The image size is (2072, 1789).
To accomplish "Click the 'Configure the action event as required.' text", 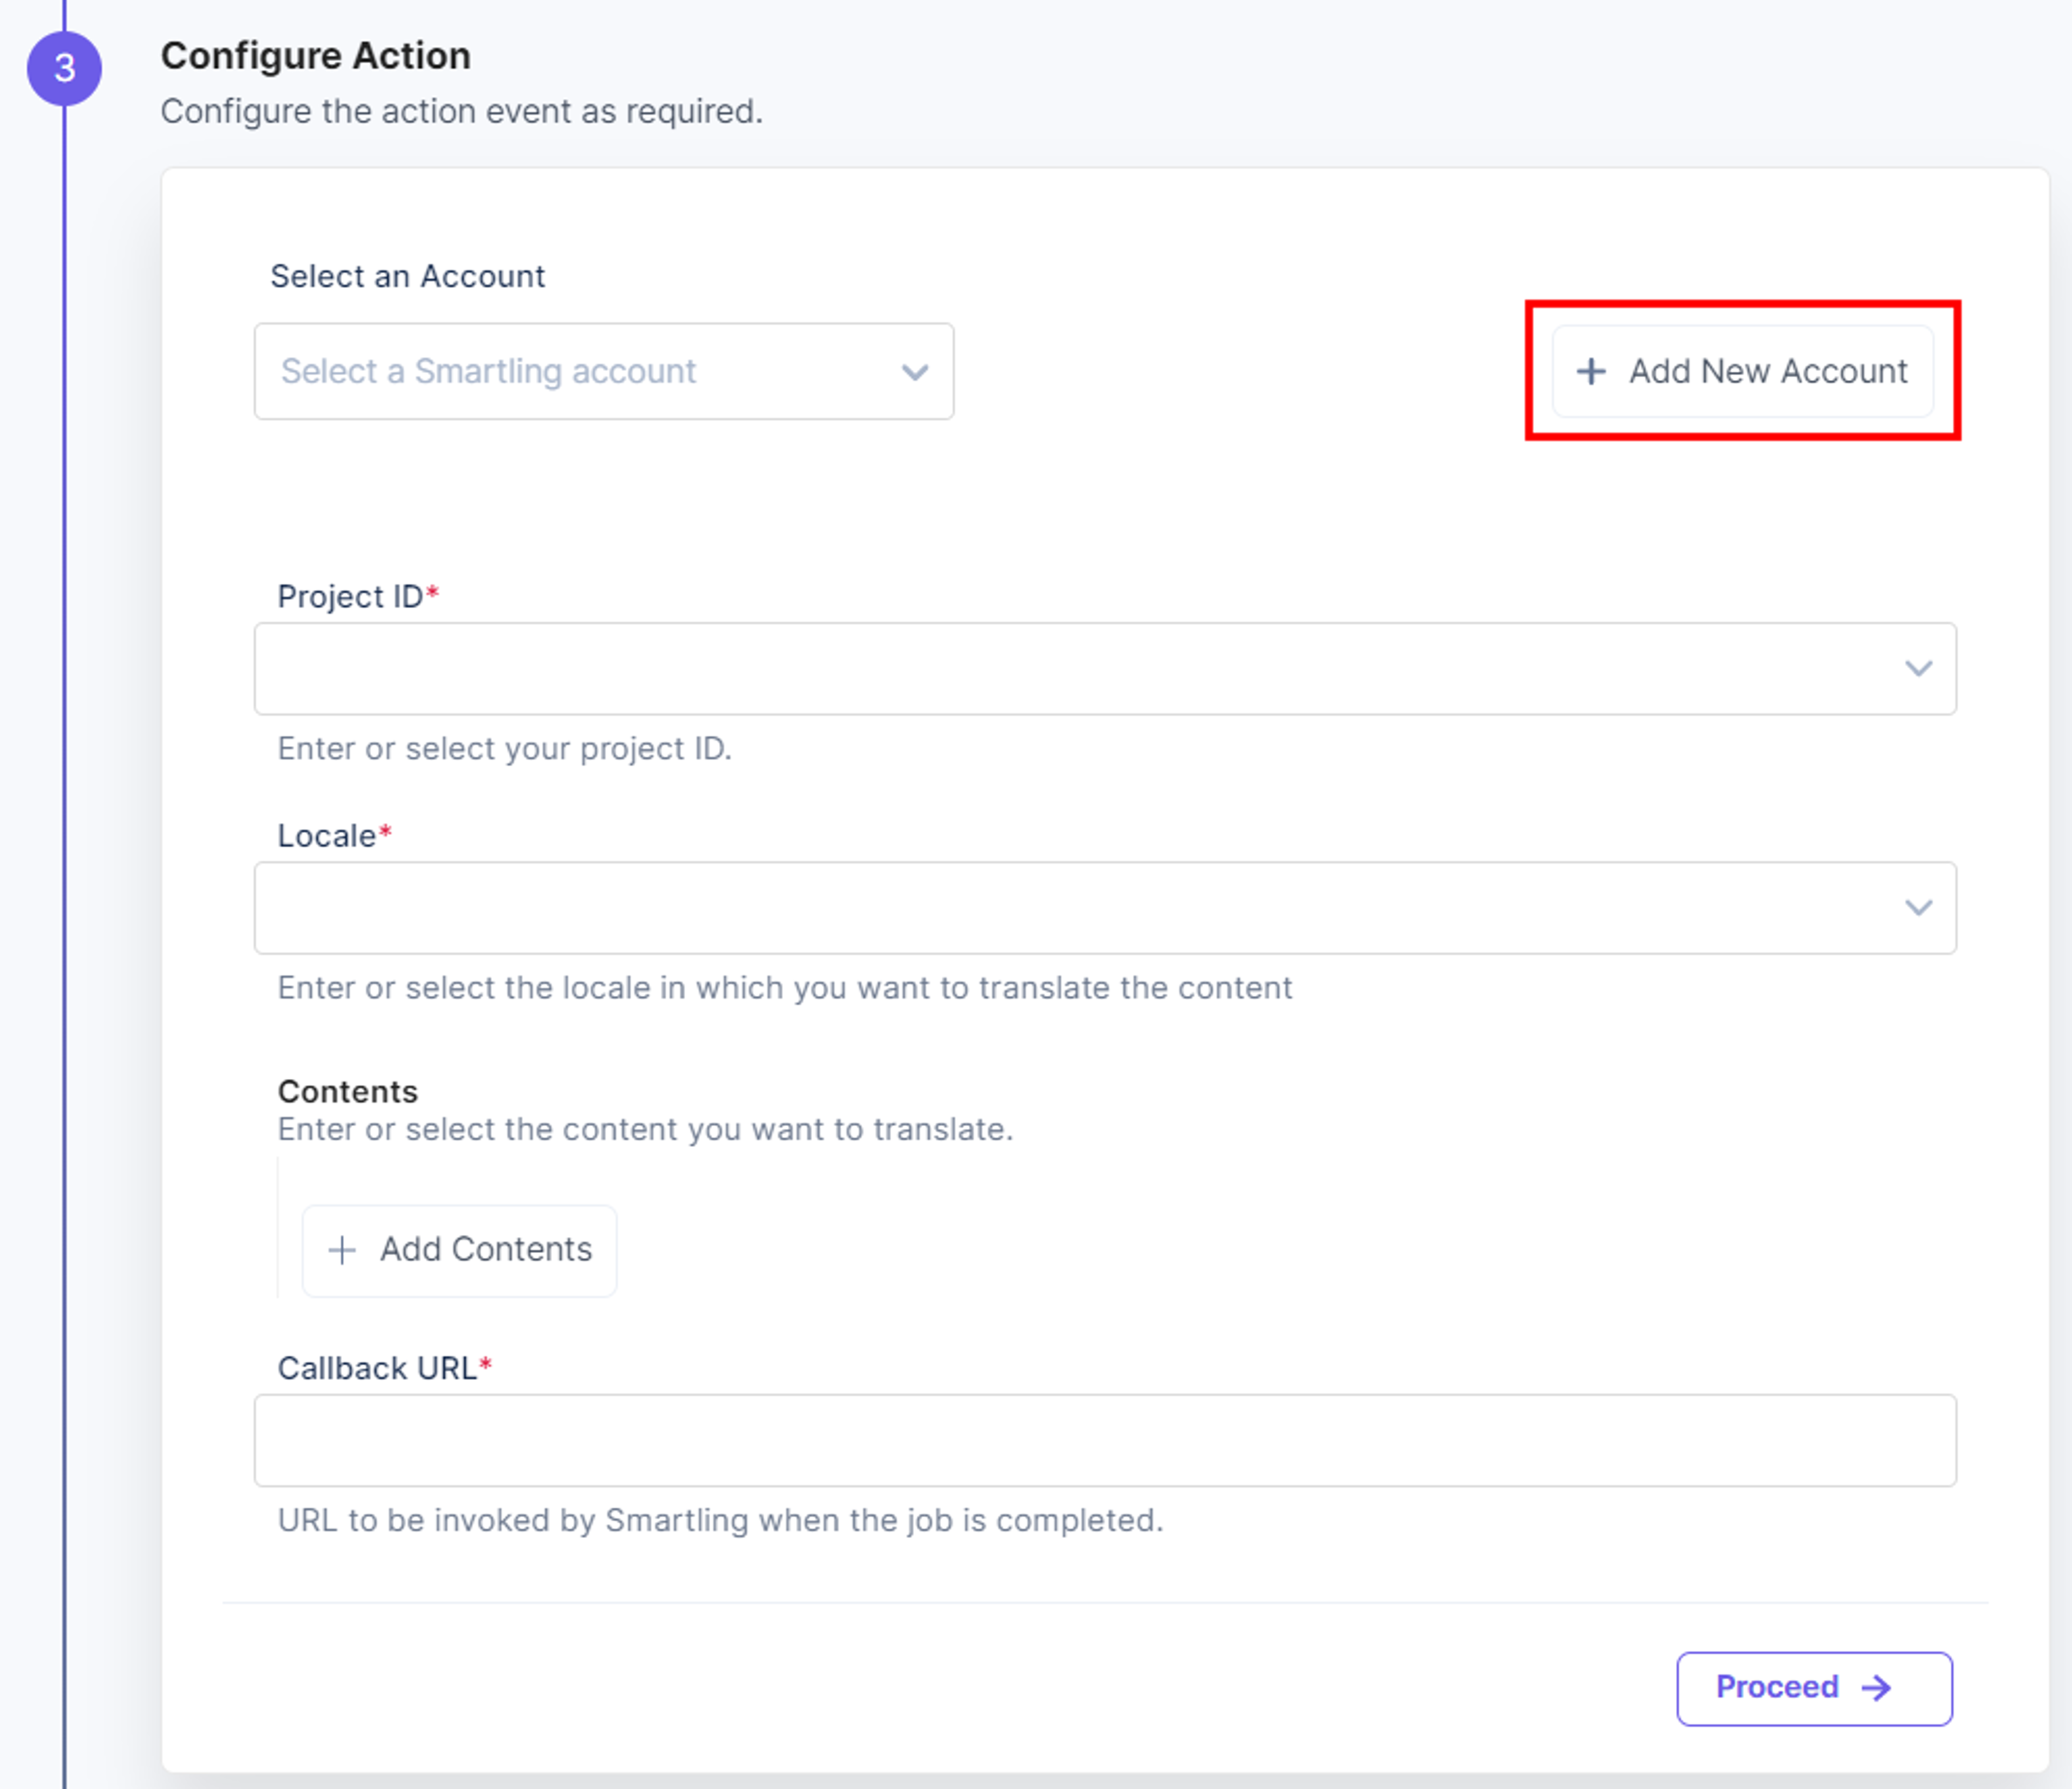I will pos(462,111).
